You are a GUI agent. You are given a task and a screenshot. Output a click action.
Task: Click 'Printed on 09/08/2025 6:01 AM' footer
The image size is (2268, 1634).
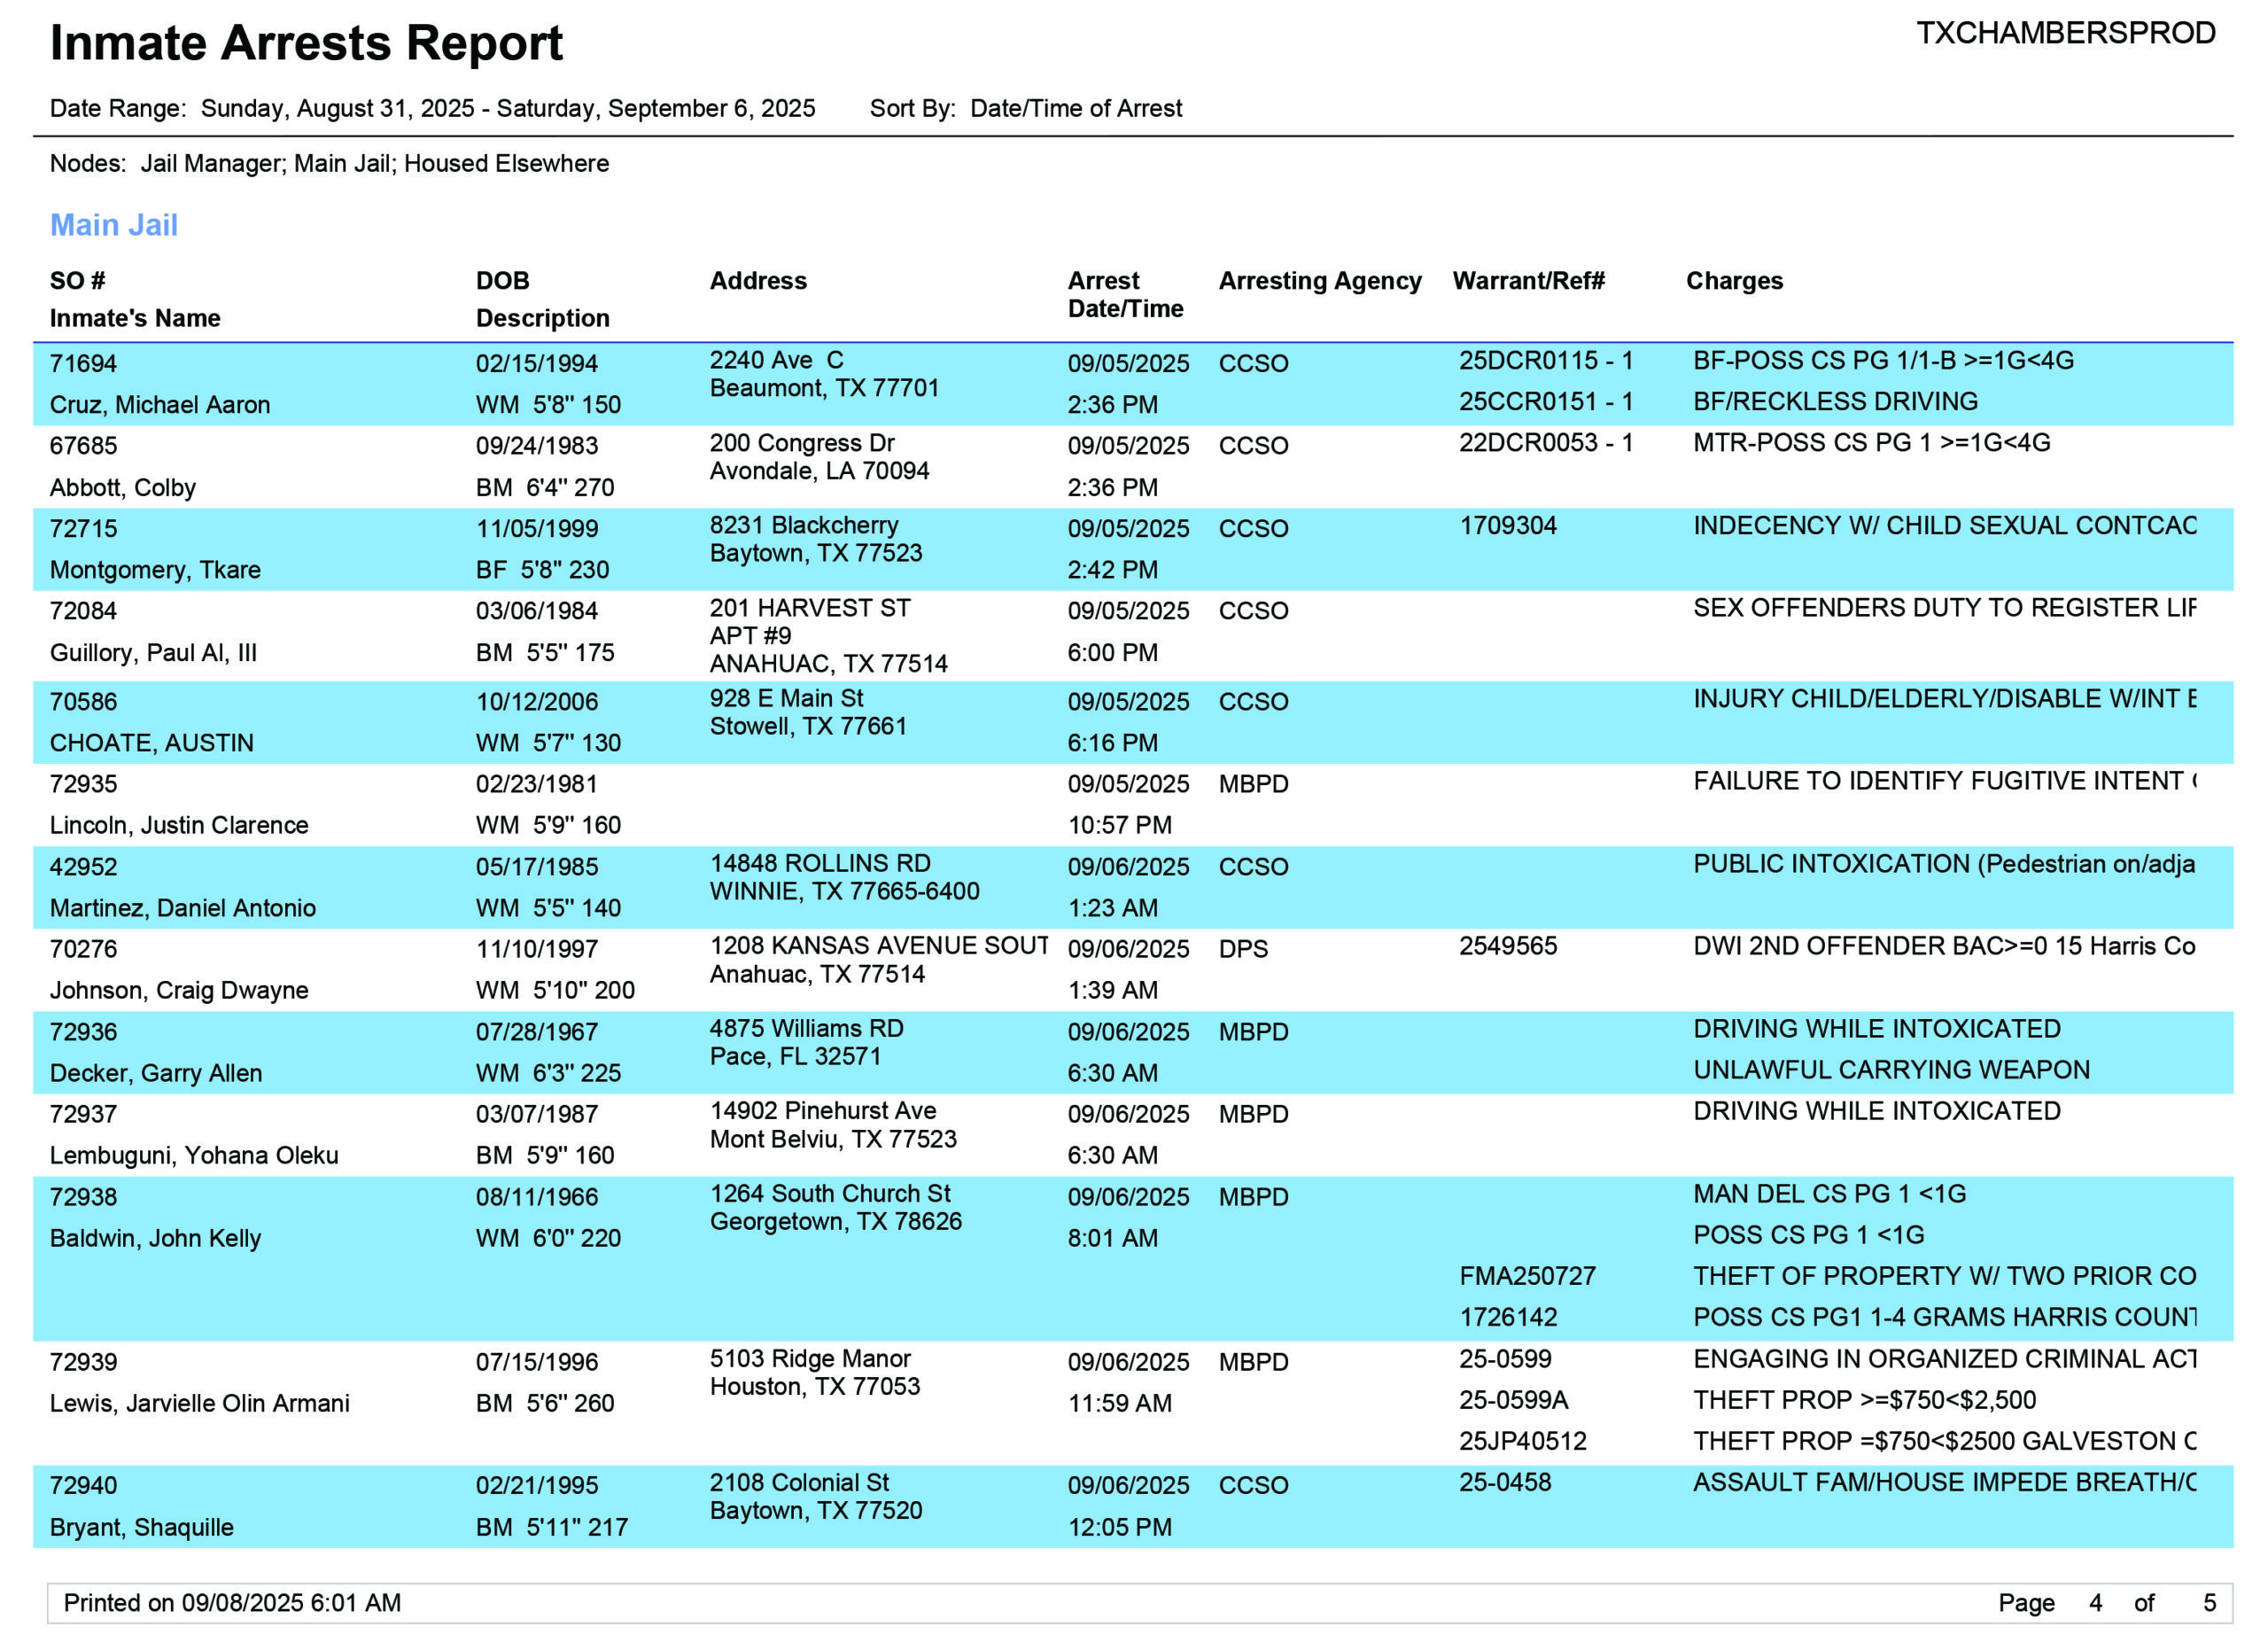click(x=232, y=1602)
